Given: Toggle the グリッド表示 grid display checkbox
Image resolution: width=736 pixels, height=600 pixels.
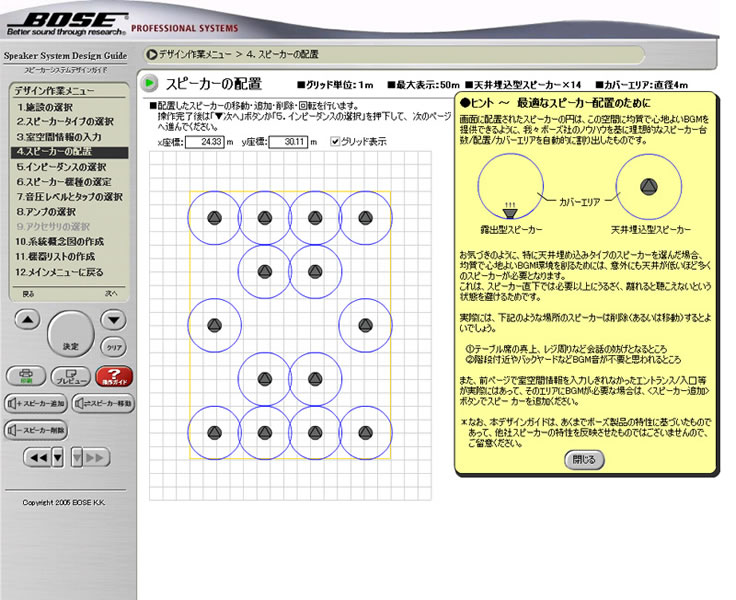Looking at the screenshot, I should pyautogui.click(x=336, y=141).
